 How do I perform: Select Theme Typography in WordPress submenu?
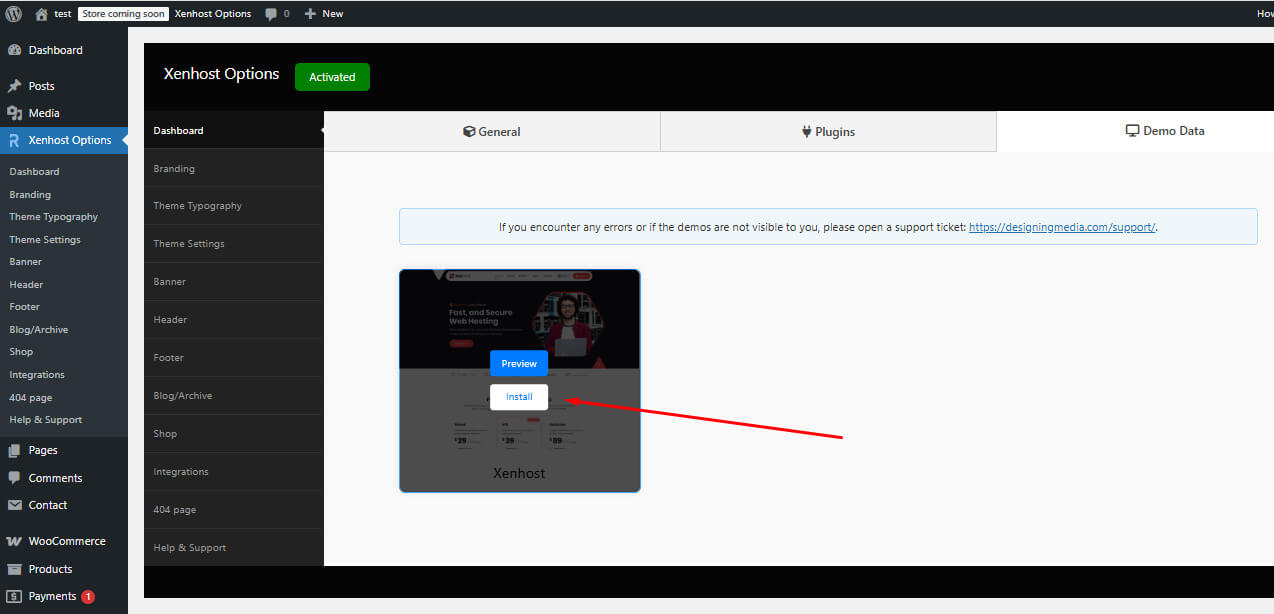tap(54, 217)
